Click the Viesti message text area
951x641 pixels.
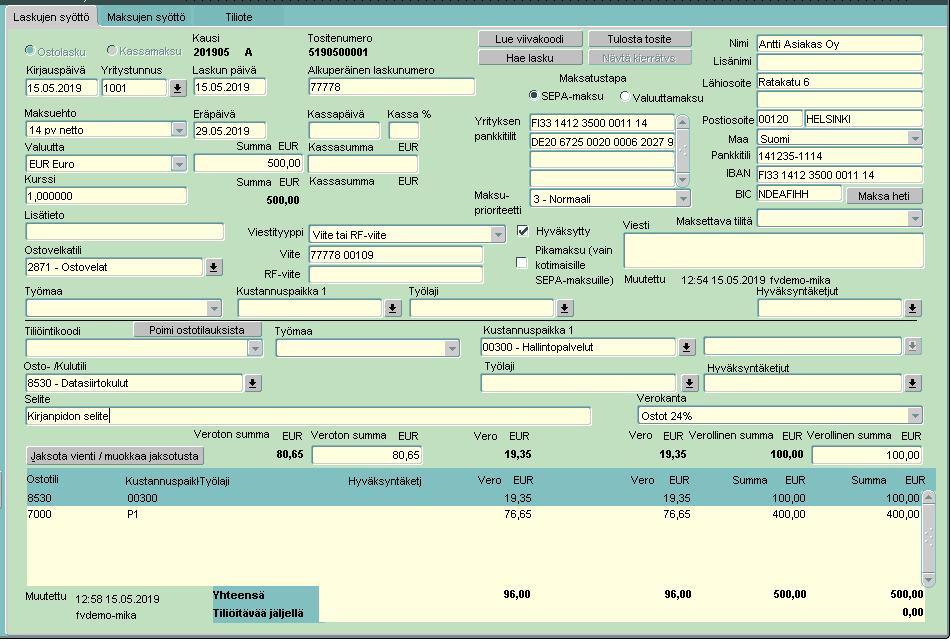click(773, 250)
